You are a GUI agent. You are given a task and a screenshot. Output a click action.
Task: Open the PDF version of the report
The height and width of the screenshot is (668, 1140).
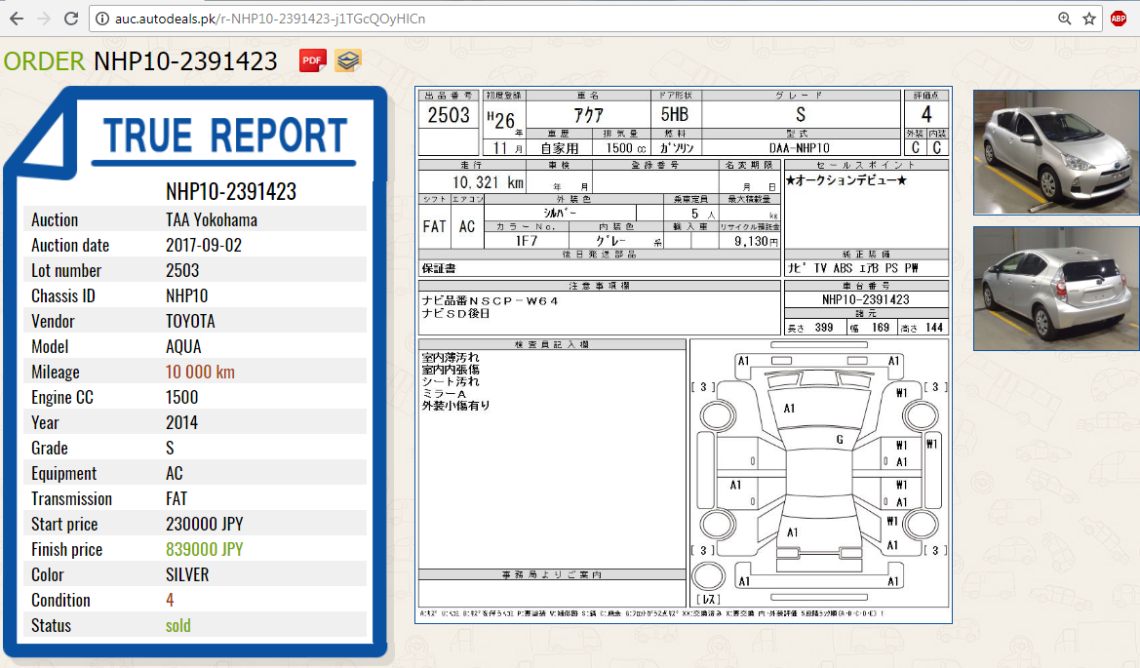(311, 61)
